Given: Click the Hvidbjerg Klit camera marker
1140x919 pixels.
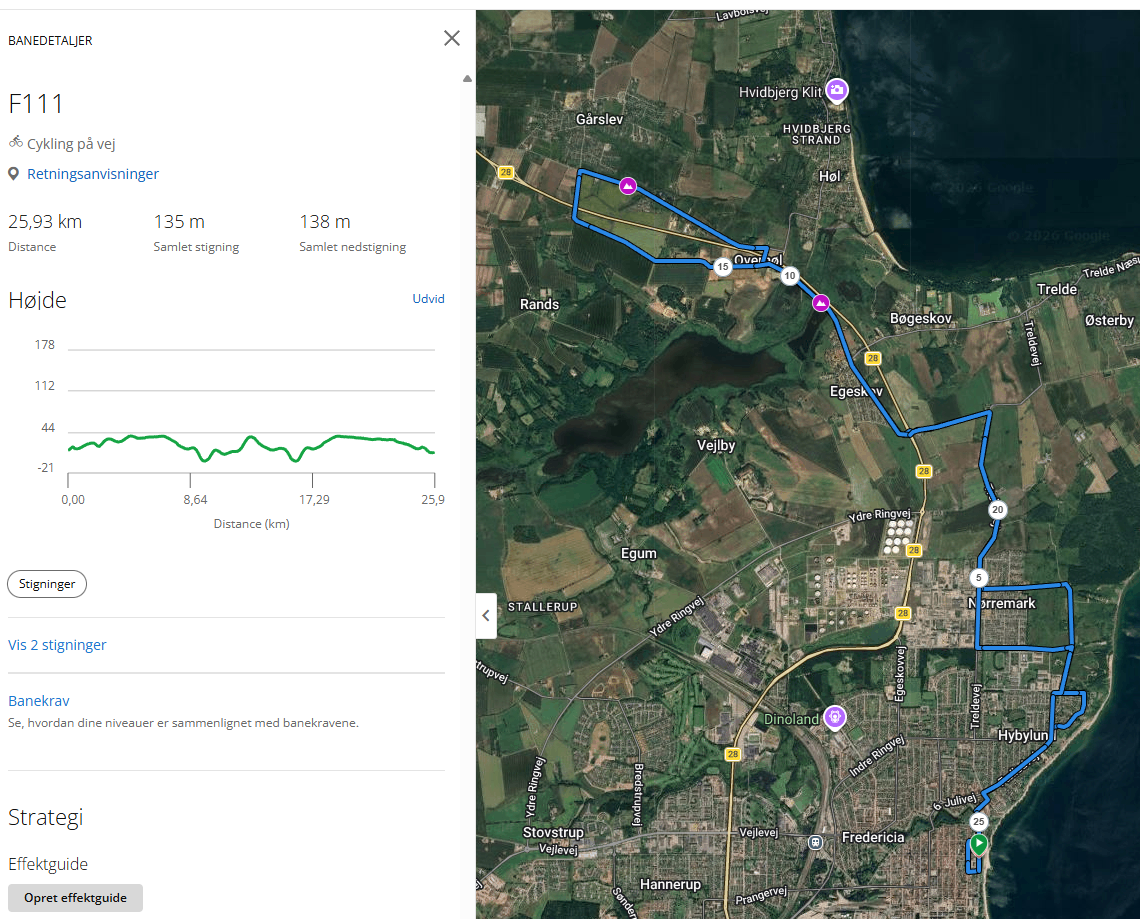Looking at the screenshot, I should click(837, 91).
